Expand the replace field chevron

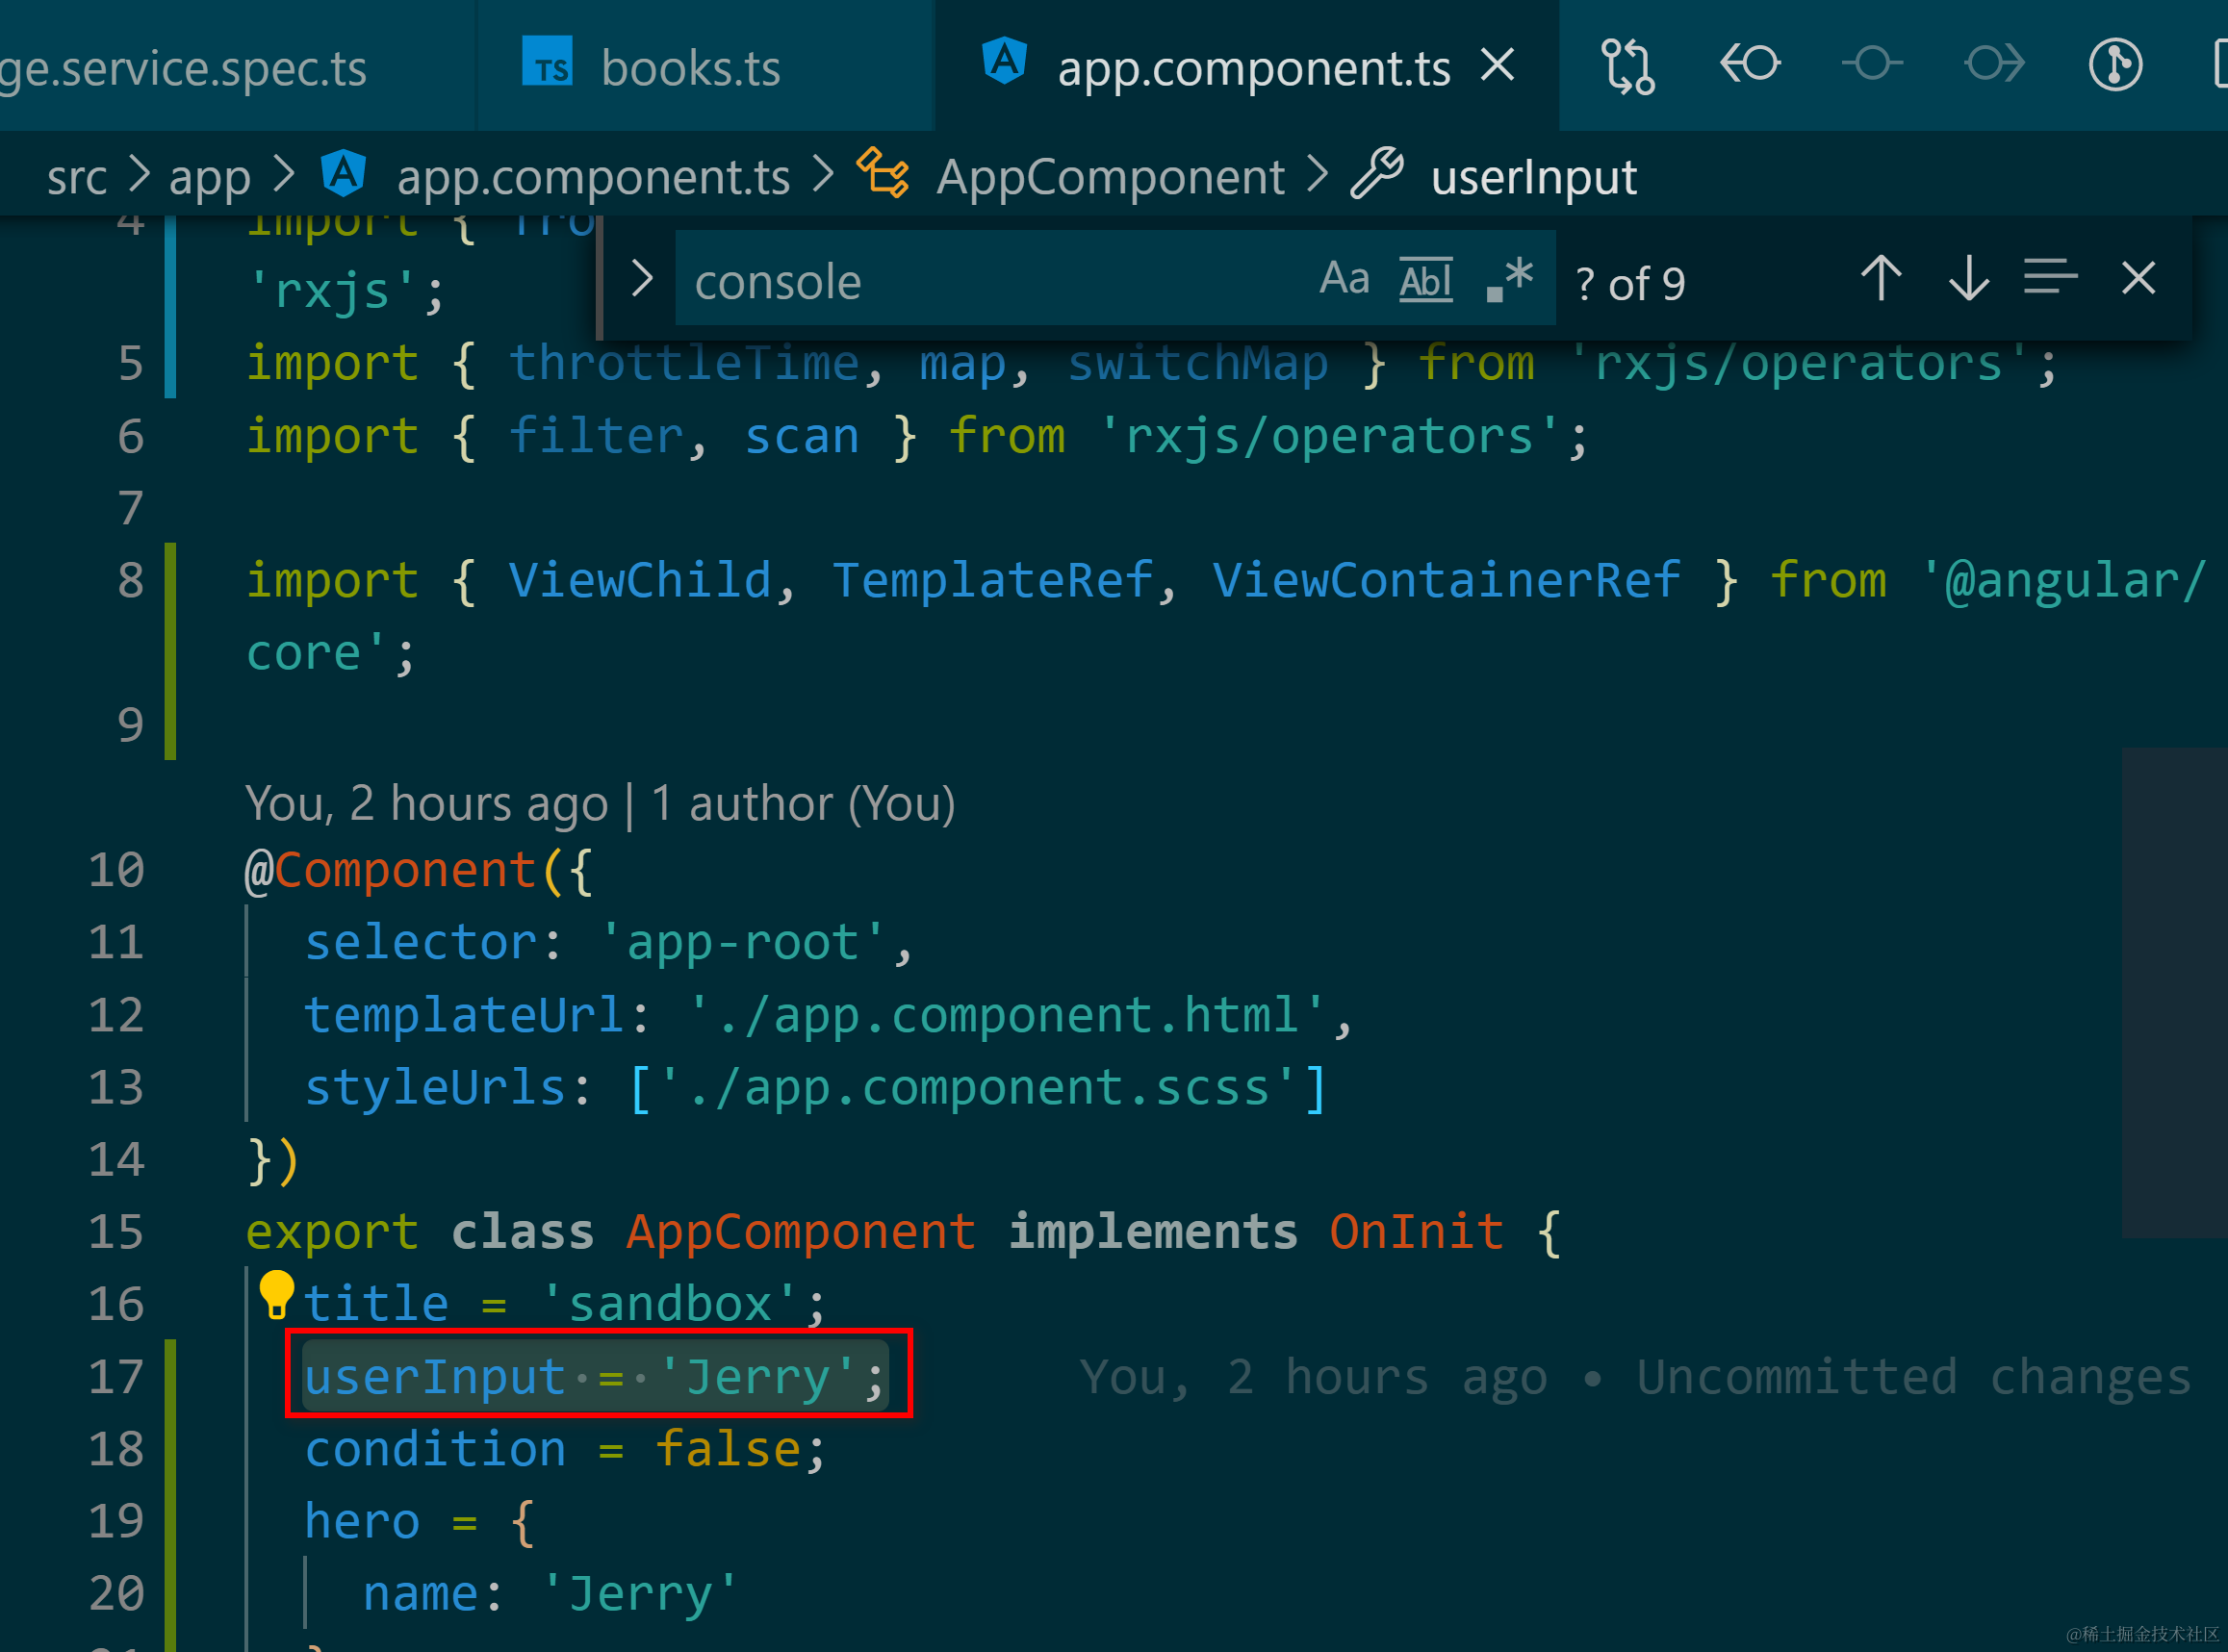(x=642, y=279)
